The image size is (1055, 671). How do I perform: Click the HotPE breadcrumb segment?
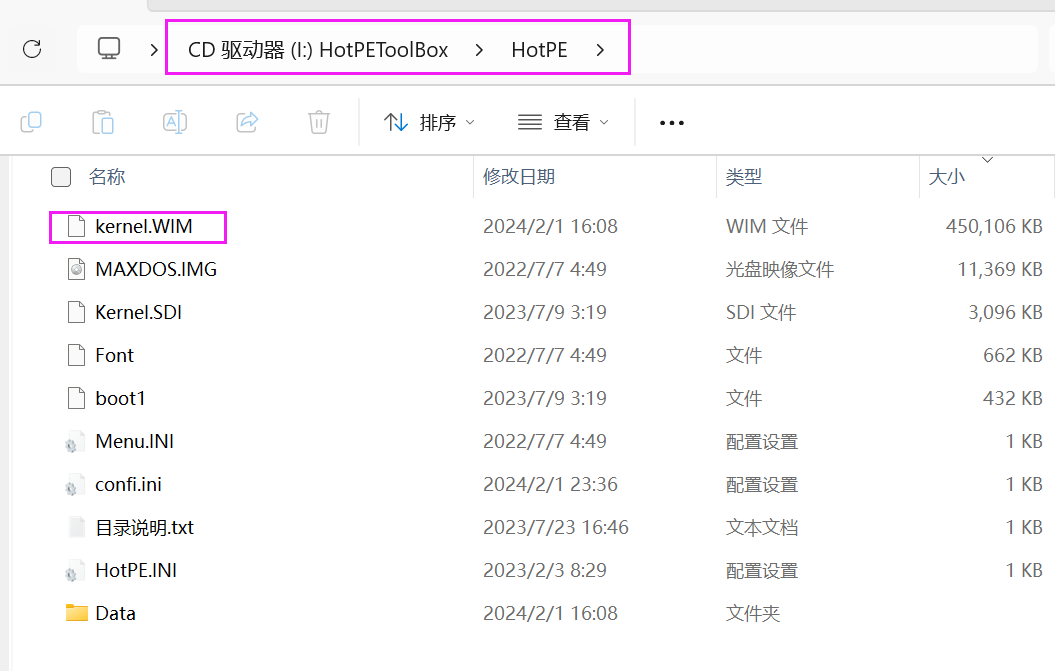click(x=539, y=50)
